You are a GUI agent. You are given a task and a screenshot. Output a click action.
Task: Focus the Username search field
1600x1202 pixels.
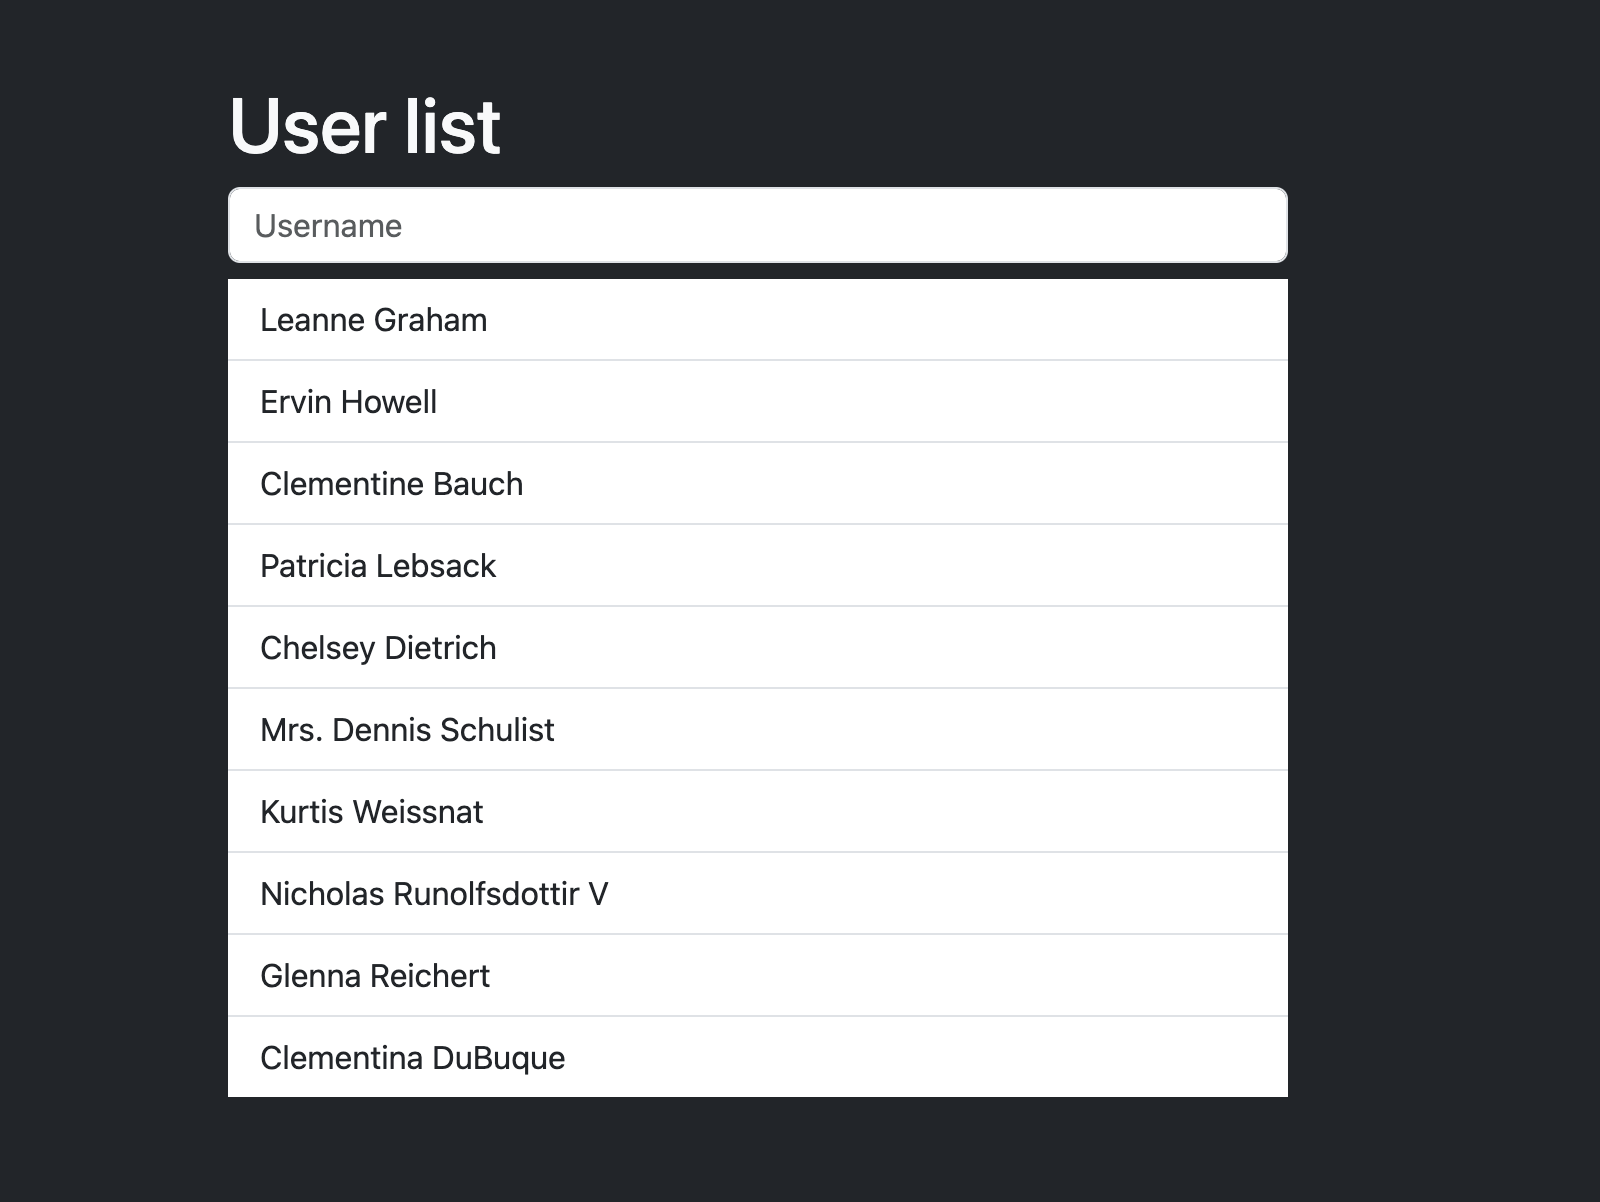point(757,226)
